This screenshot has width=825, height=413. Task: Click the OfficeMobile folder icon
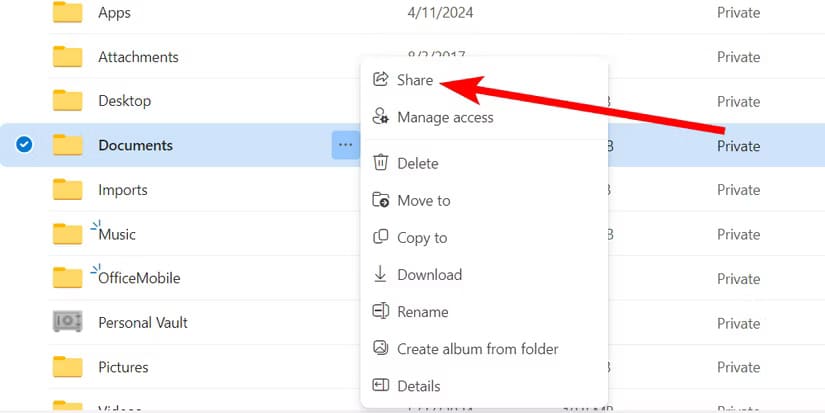68,278
